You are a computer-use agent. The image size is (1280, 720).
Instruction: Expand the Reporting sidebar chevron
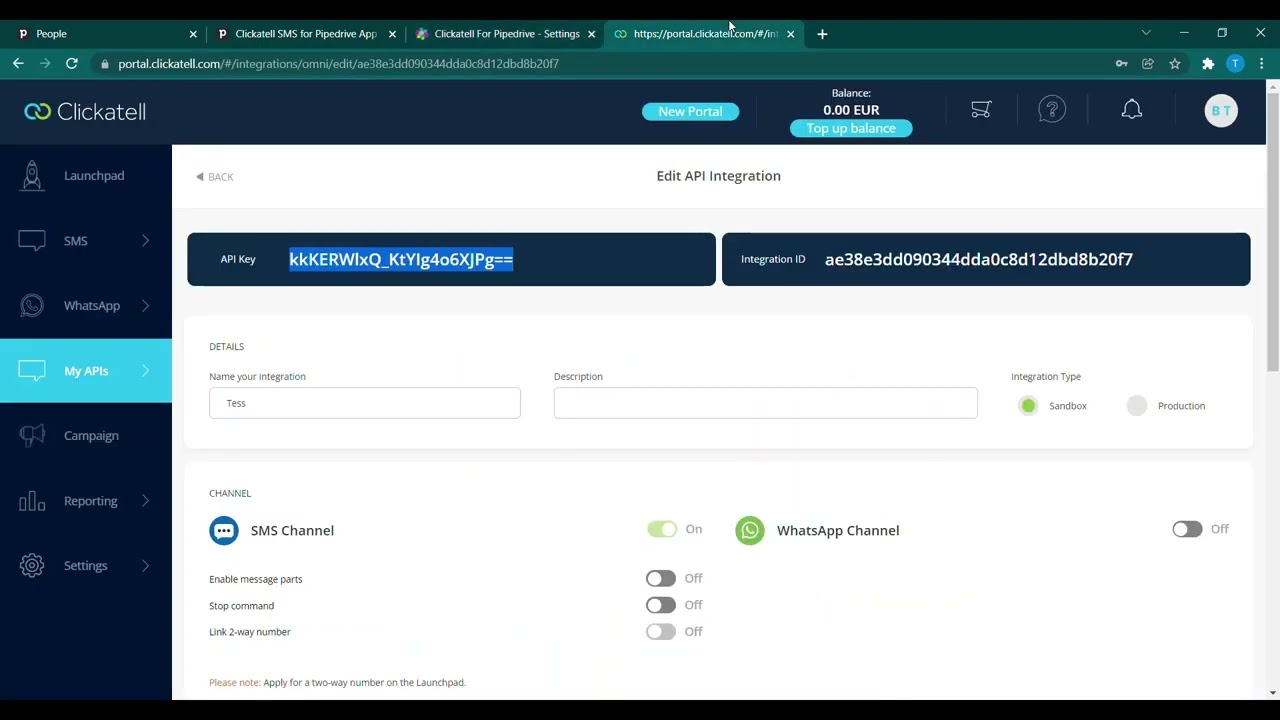point(145,501)
